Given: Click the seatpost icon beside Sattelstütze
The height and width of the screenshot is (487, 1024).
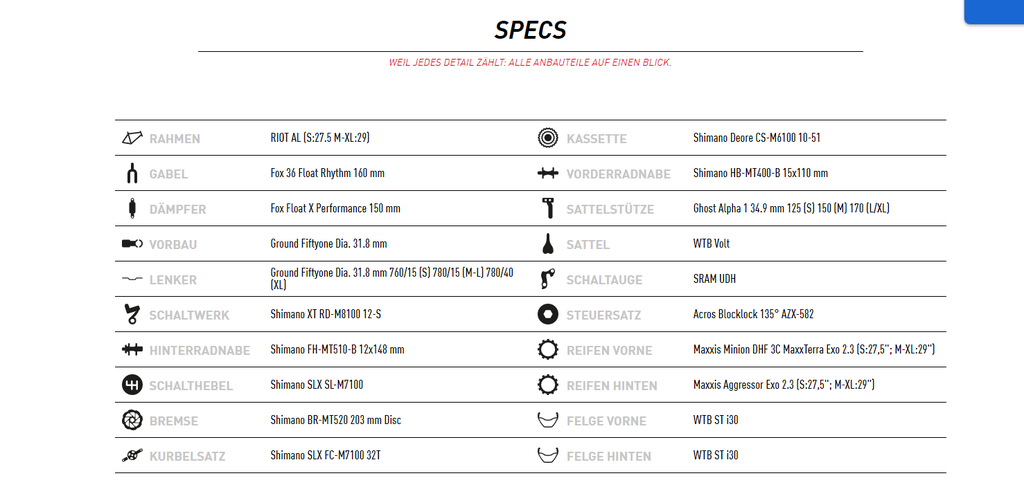Looking at the screenshot, I should pyautogui.click(x=548, y=208).
